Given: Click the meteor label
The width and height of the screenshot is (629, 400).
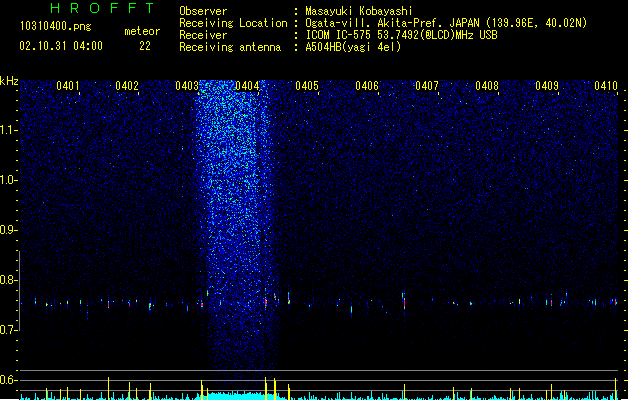Looking at the screenshot, I should tap(142, 31).
